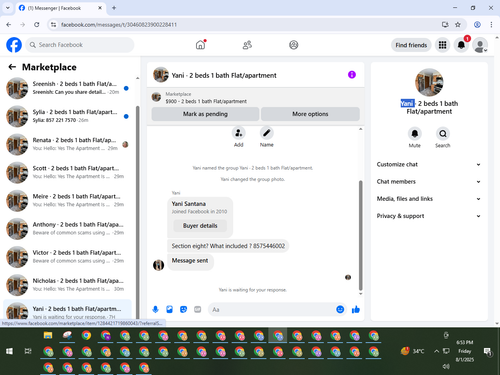Expand the Privacy & support section
Screen dimensions: 500x375
click(429, 216)
